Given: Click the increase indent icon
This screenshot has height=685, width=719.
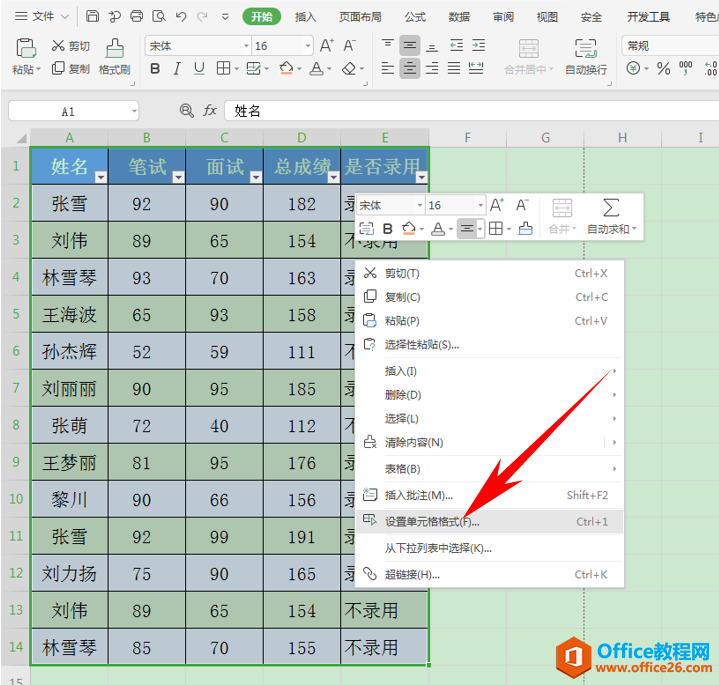Looking at the screenshot, I should click(478, 45).
